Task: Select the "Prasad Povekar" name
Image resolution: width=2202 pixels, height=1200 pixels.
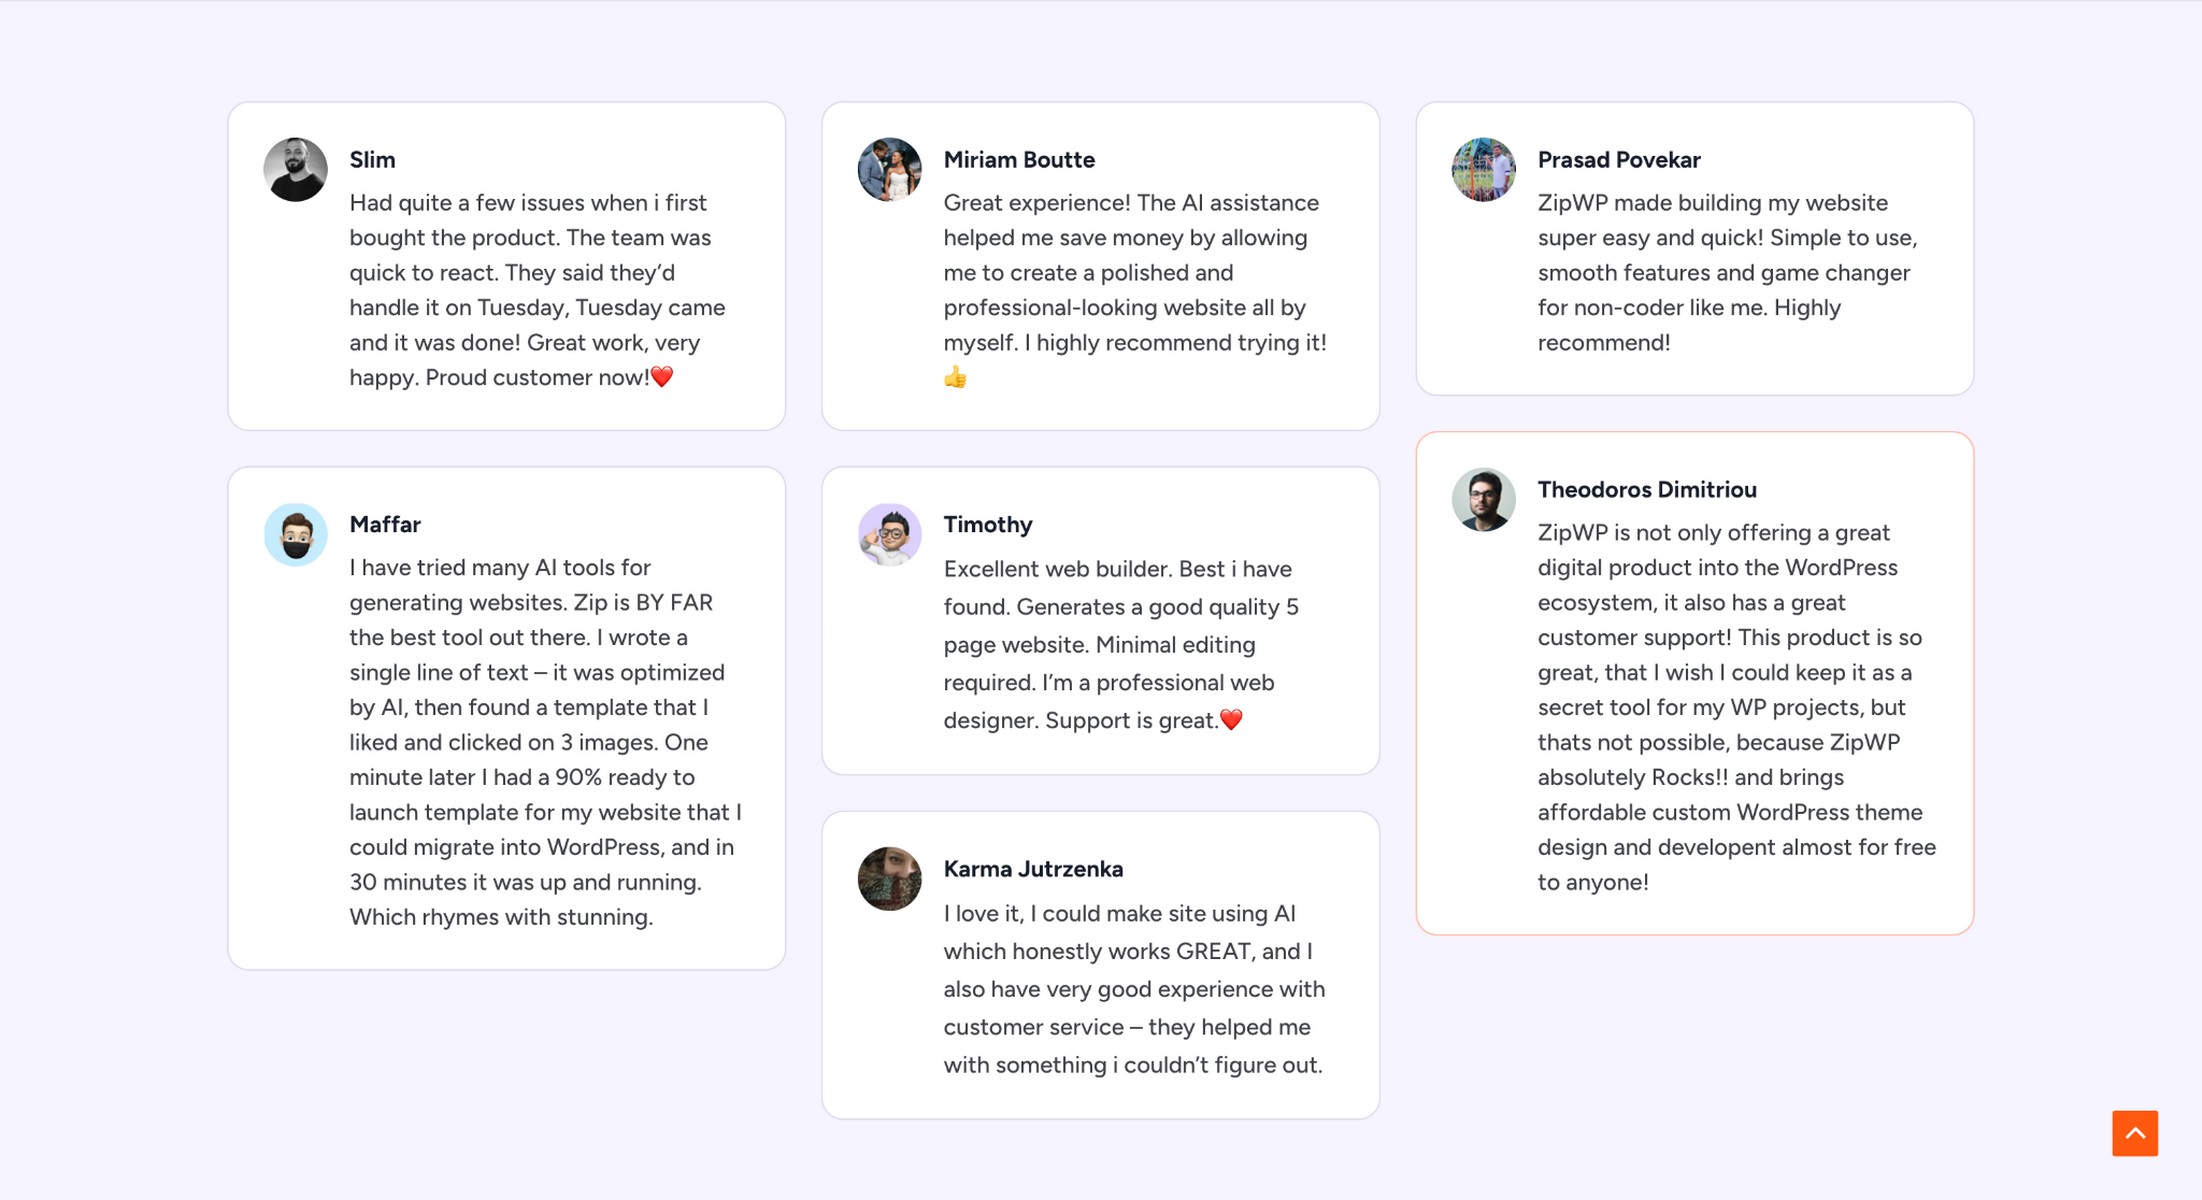Action: (1618, 160)
